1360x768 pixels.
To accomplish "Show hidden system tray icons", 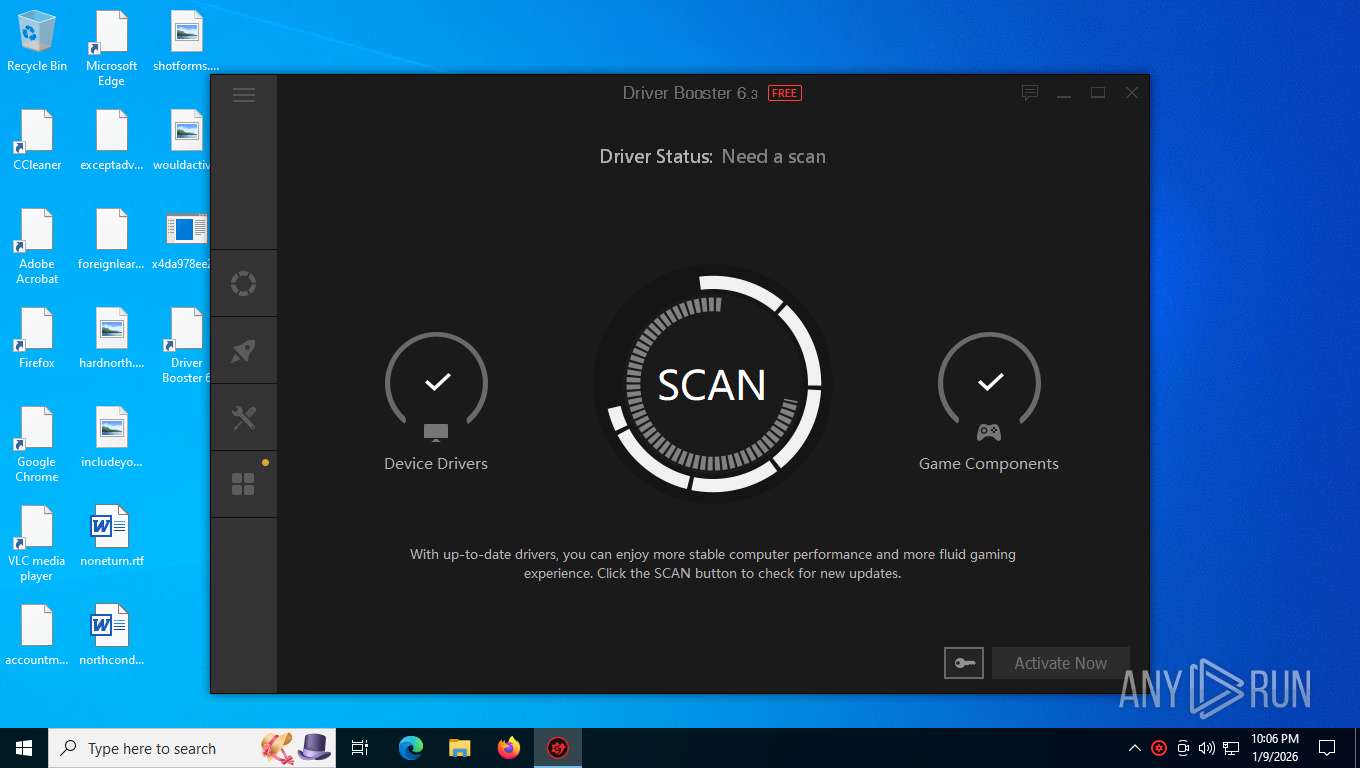I will [1135, 748].
